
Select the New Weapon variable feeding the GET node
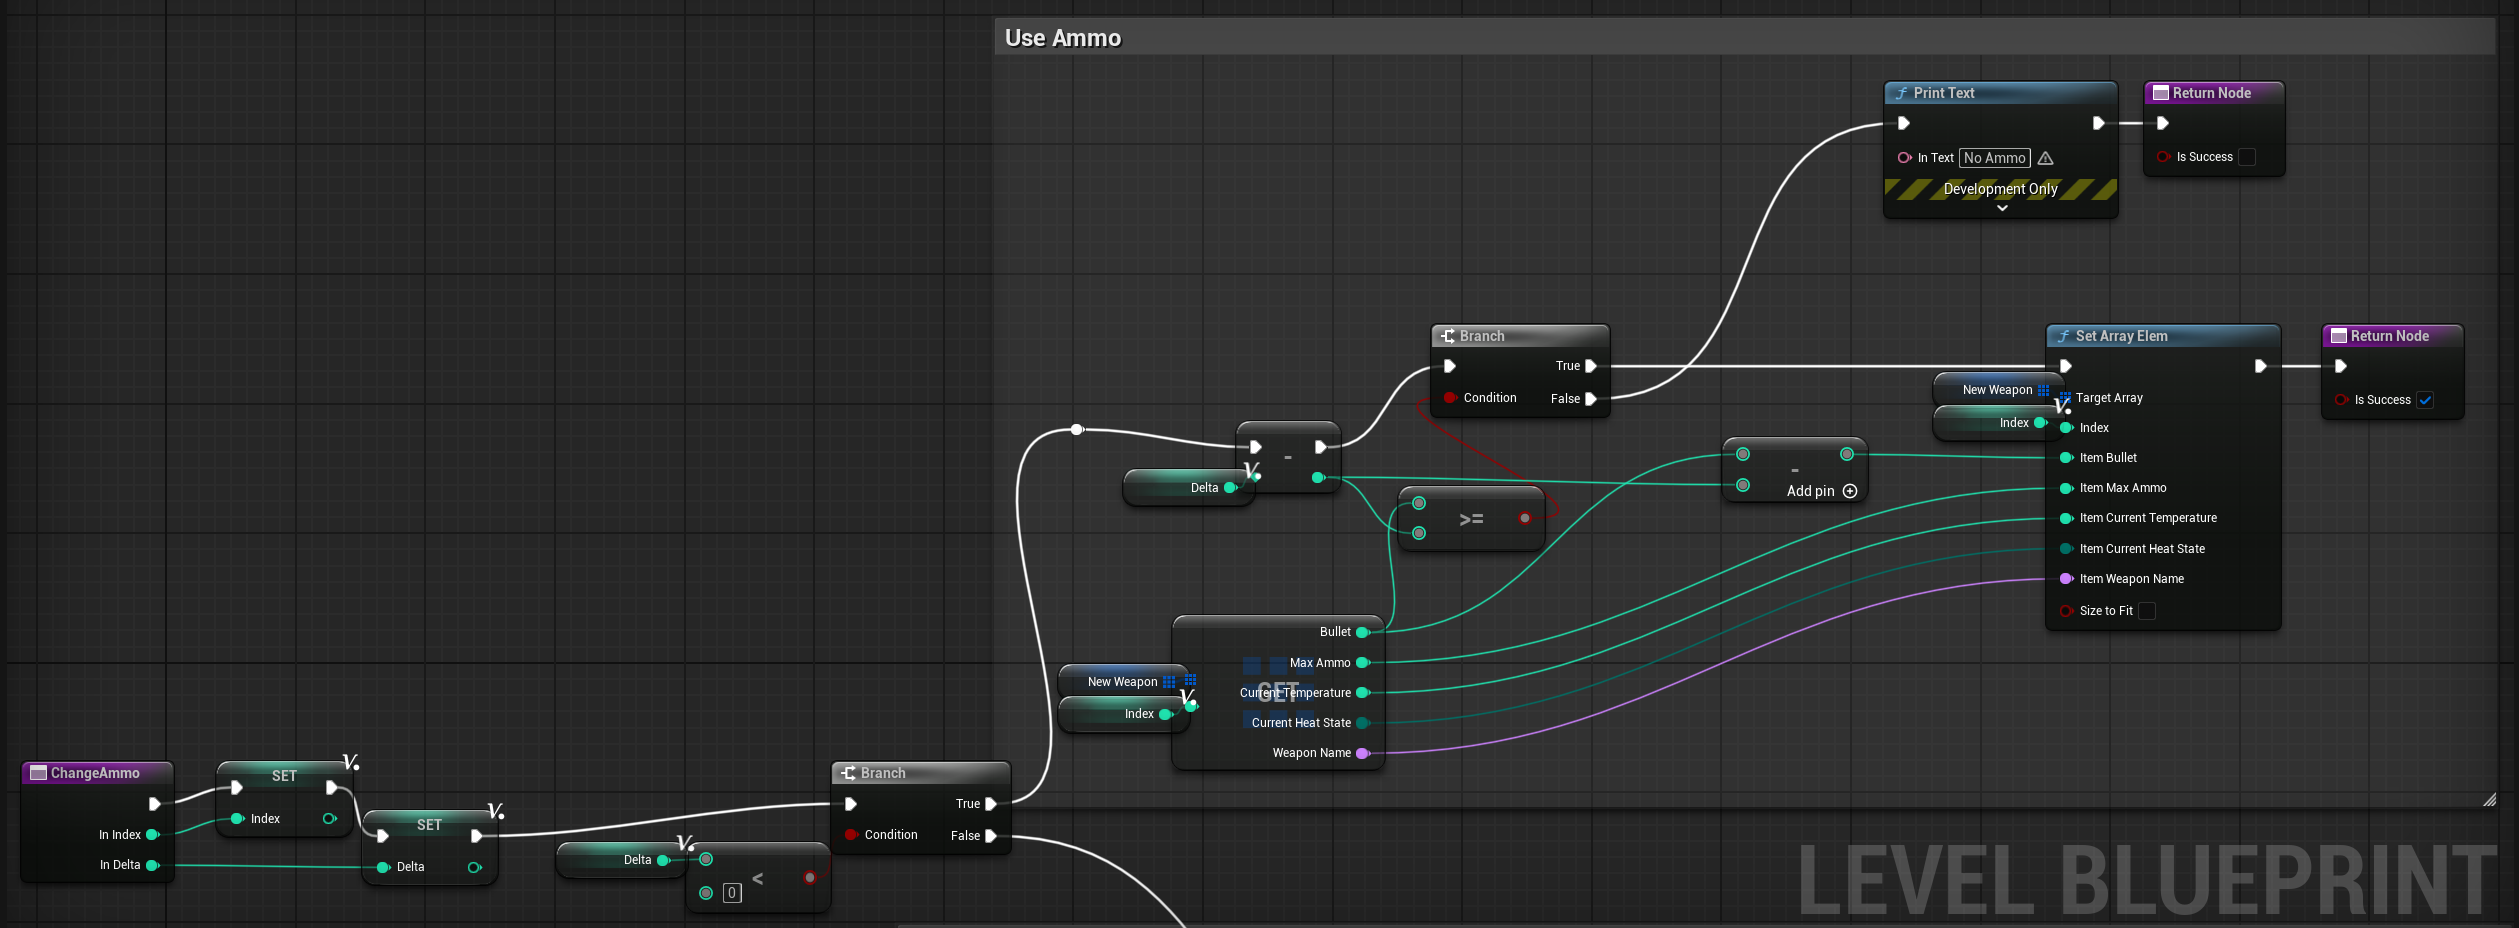pos(1124,682)
